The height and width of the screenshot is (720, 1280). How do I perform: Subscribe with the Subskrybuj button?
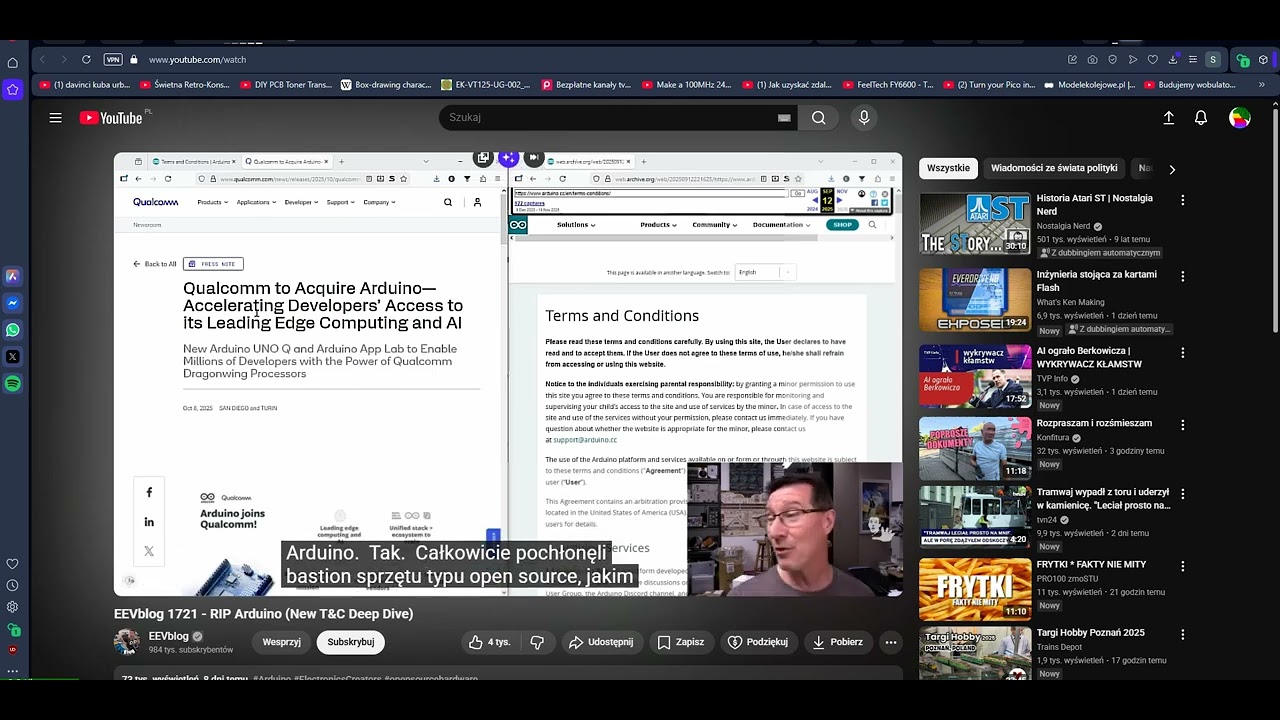[x=351, y=642]
